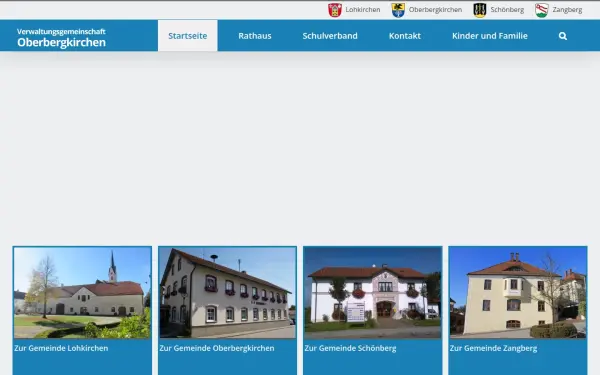Follow 'Zur Gemeinde Lohkirchen' link
600x375 pixels.
61,348
